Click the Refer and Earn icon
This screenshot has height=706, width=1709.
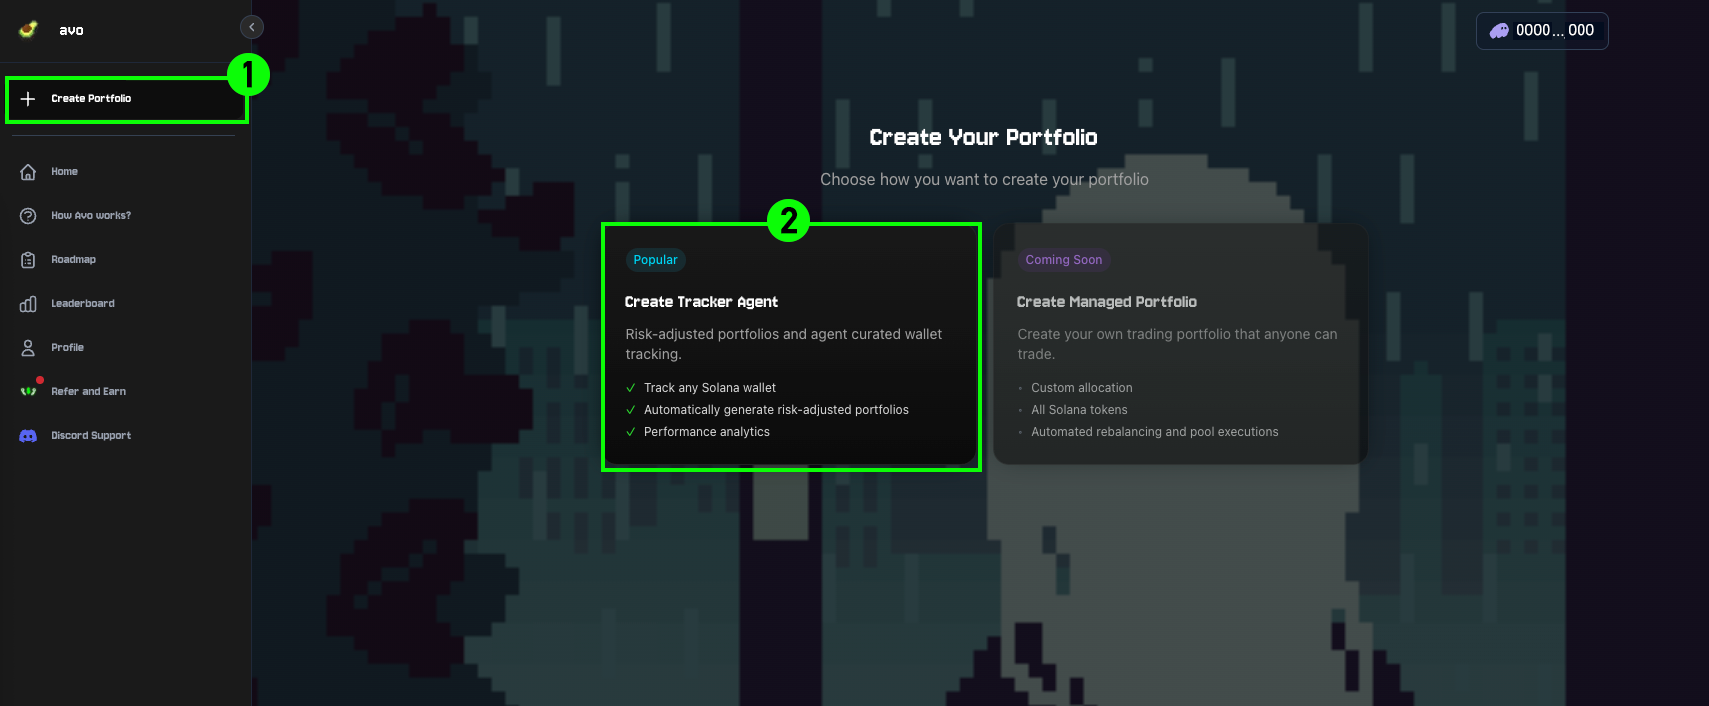tap(28, 391)
